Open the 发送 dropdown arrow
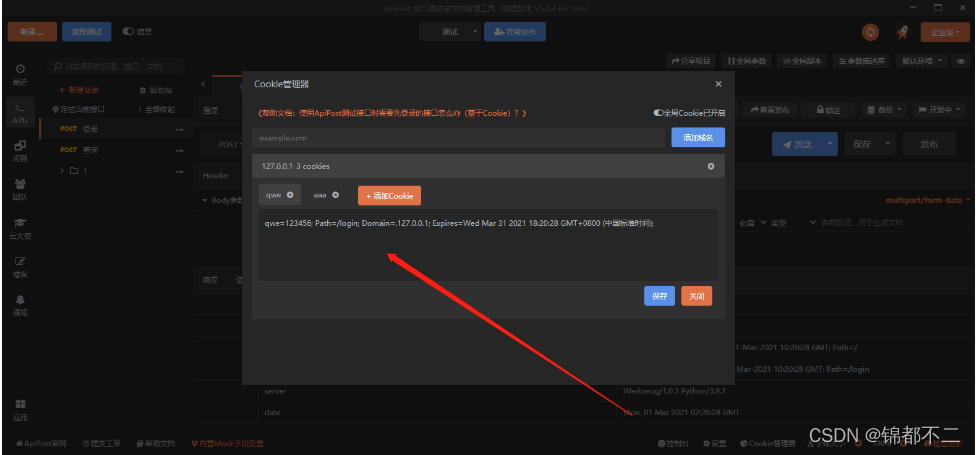 pyautogui.click(x=829, y=144)
